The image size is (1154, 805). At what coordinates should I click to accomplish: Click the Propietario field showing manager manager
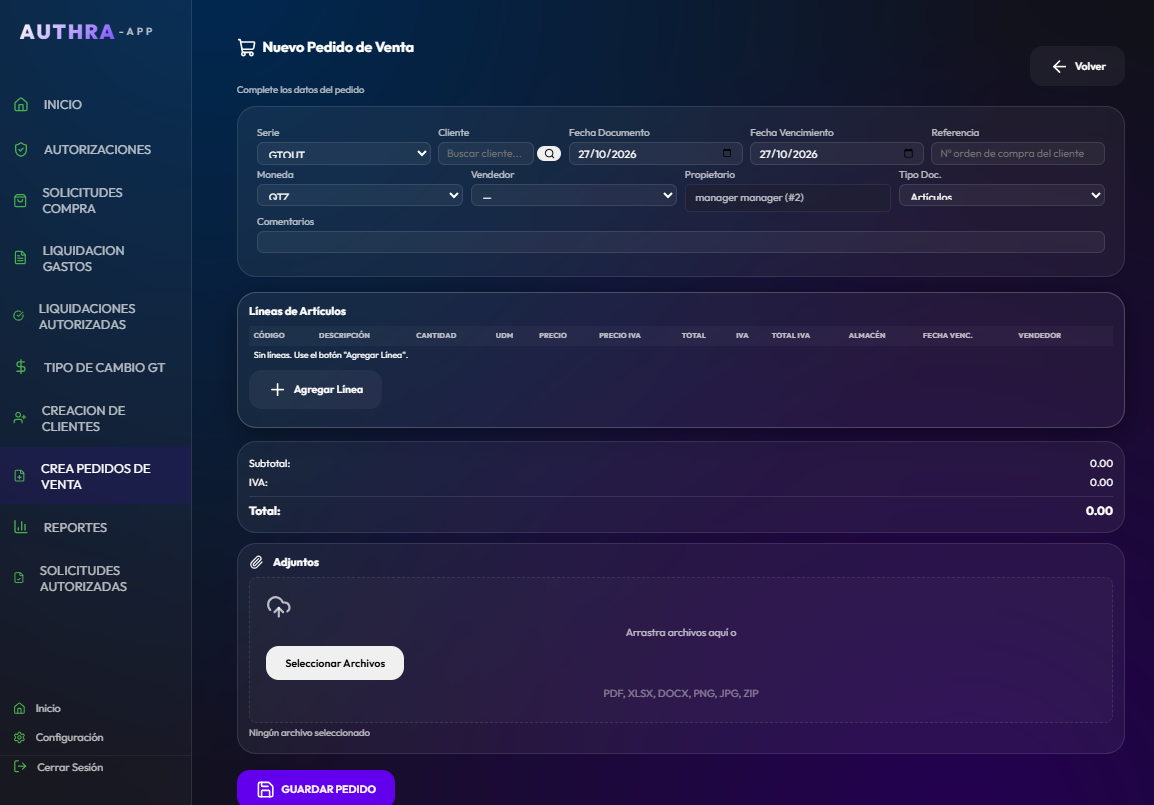pos(787,197)
